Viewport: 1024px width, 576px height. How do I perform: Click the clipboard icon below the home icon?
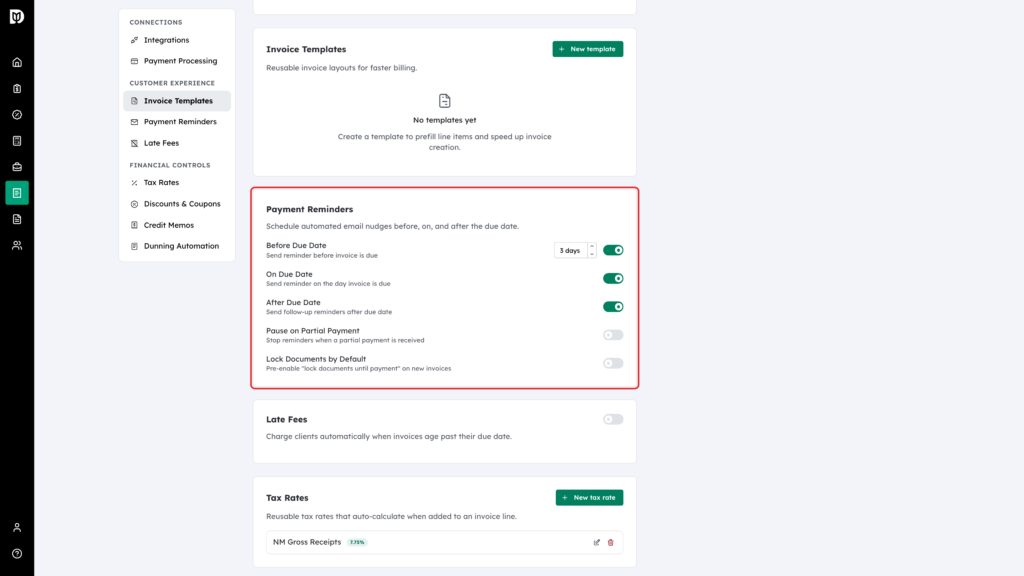pos(17,89)
